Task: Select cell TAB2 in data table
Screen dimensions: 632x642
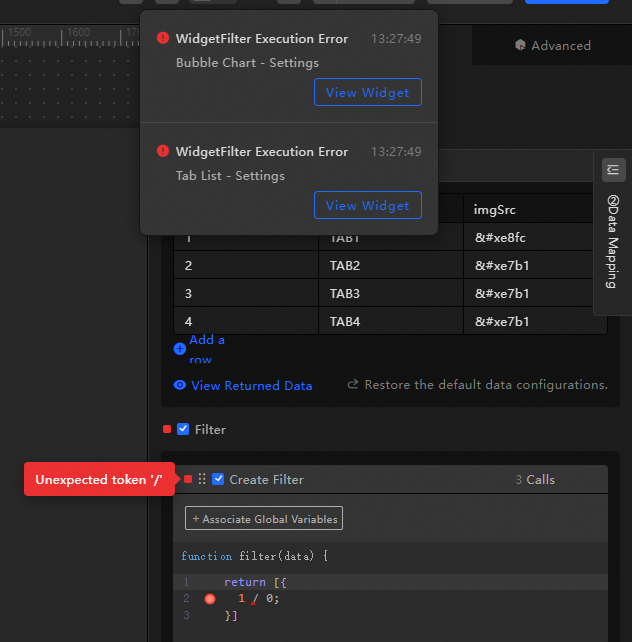Action: 391,265
